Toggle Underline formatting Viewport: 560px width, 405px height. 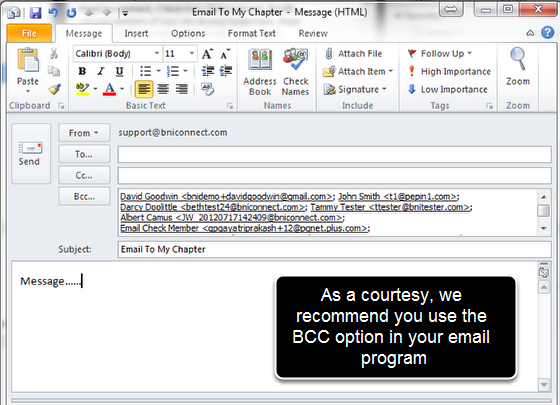point(120,71)
